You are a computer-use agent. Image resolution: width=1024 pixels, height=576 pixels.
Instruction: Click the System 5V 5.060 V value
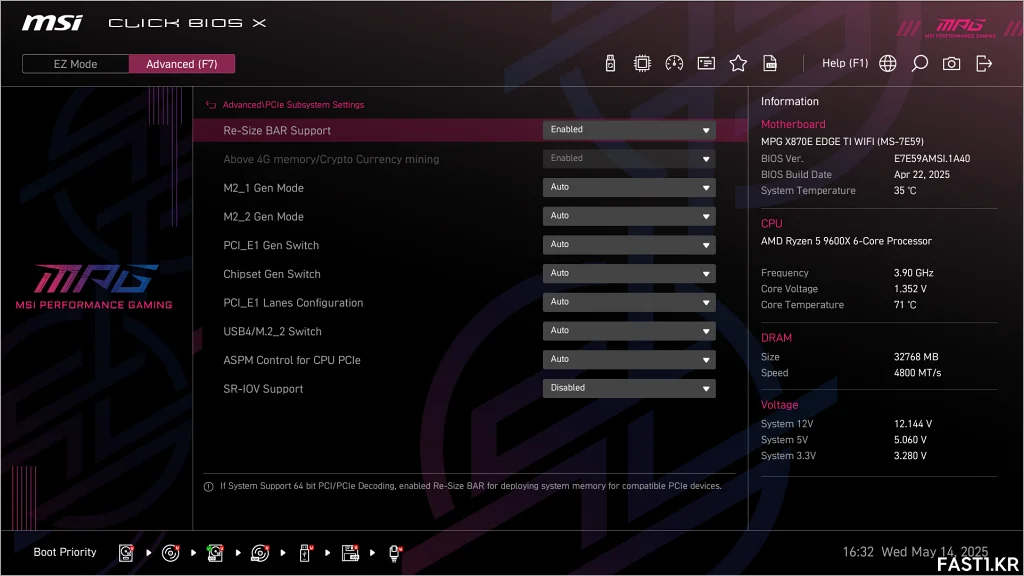tap(910, 440)
